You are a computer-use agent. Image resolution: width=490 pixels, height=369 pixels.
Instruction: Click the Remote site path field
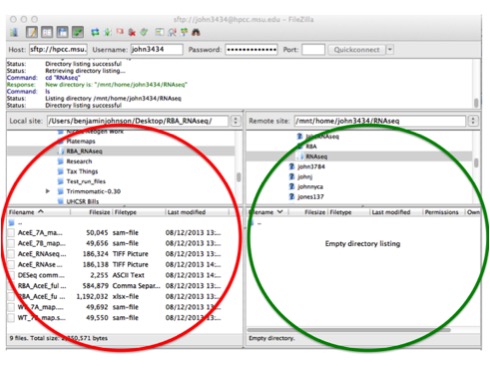coord(380,121)
